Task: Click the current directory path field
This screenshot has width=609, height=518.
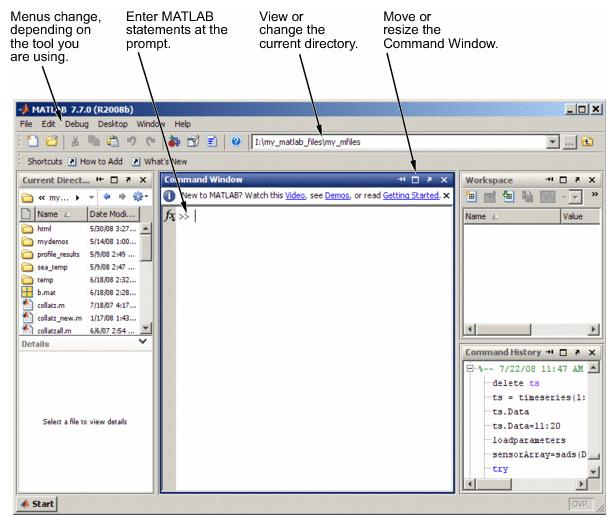Action: [x=399, y=142]
